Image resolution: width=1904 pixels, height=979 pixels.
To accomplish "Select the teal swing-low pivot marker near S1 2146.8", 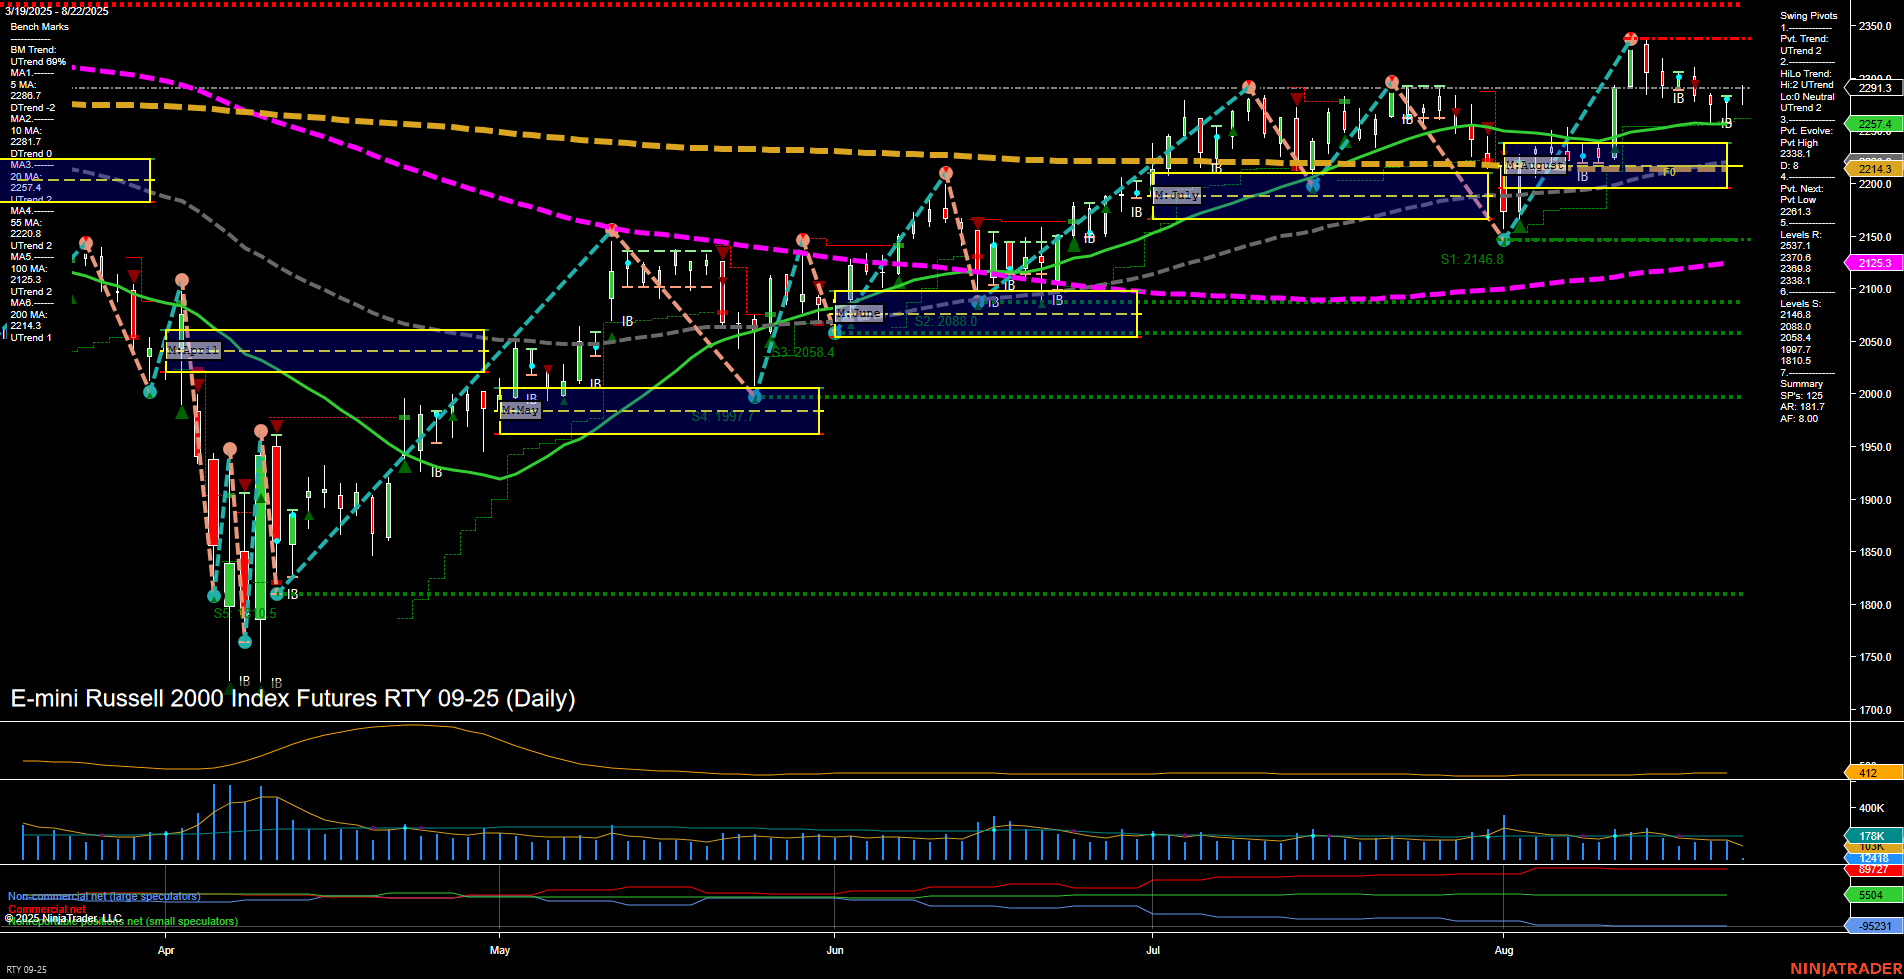I will click(x=1504, y=240).
